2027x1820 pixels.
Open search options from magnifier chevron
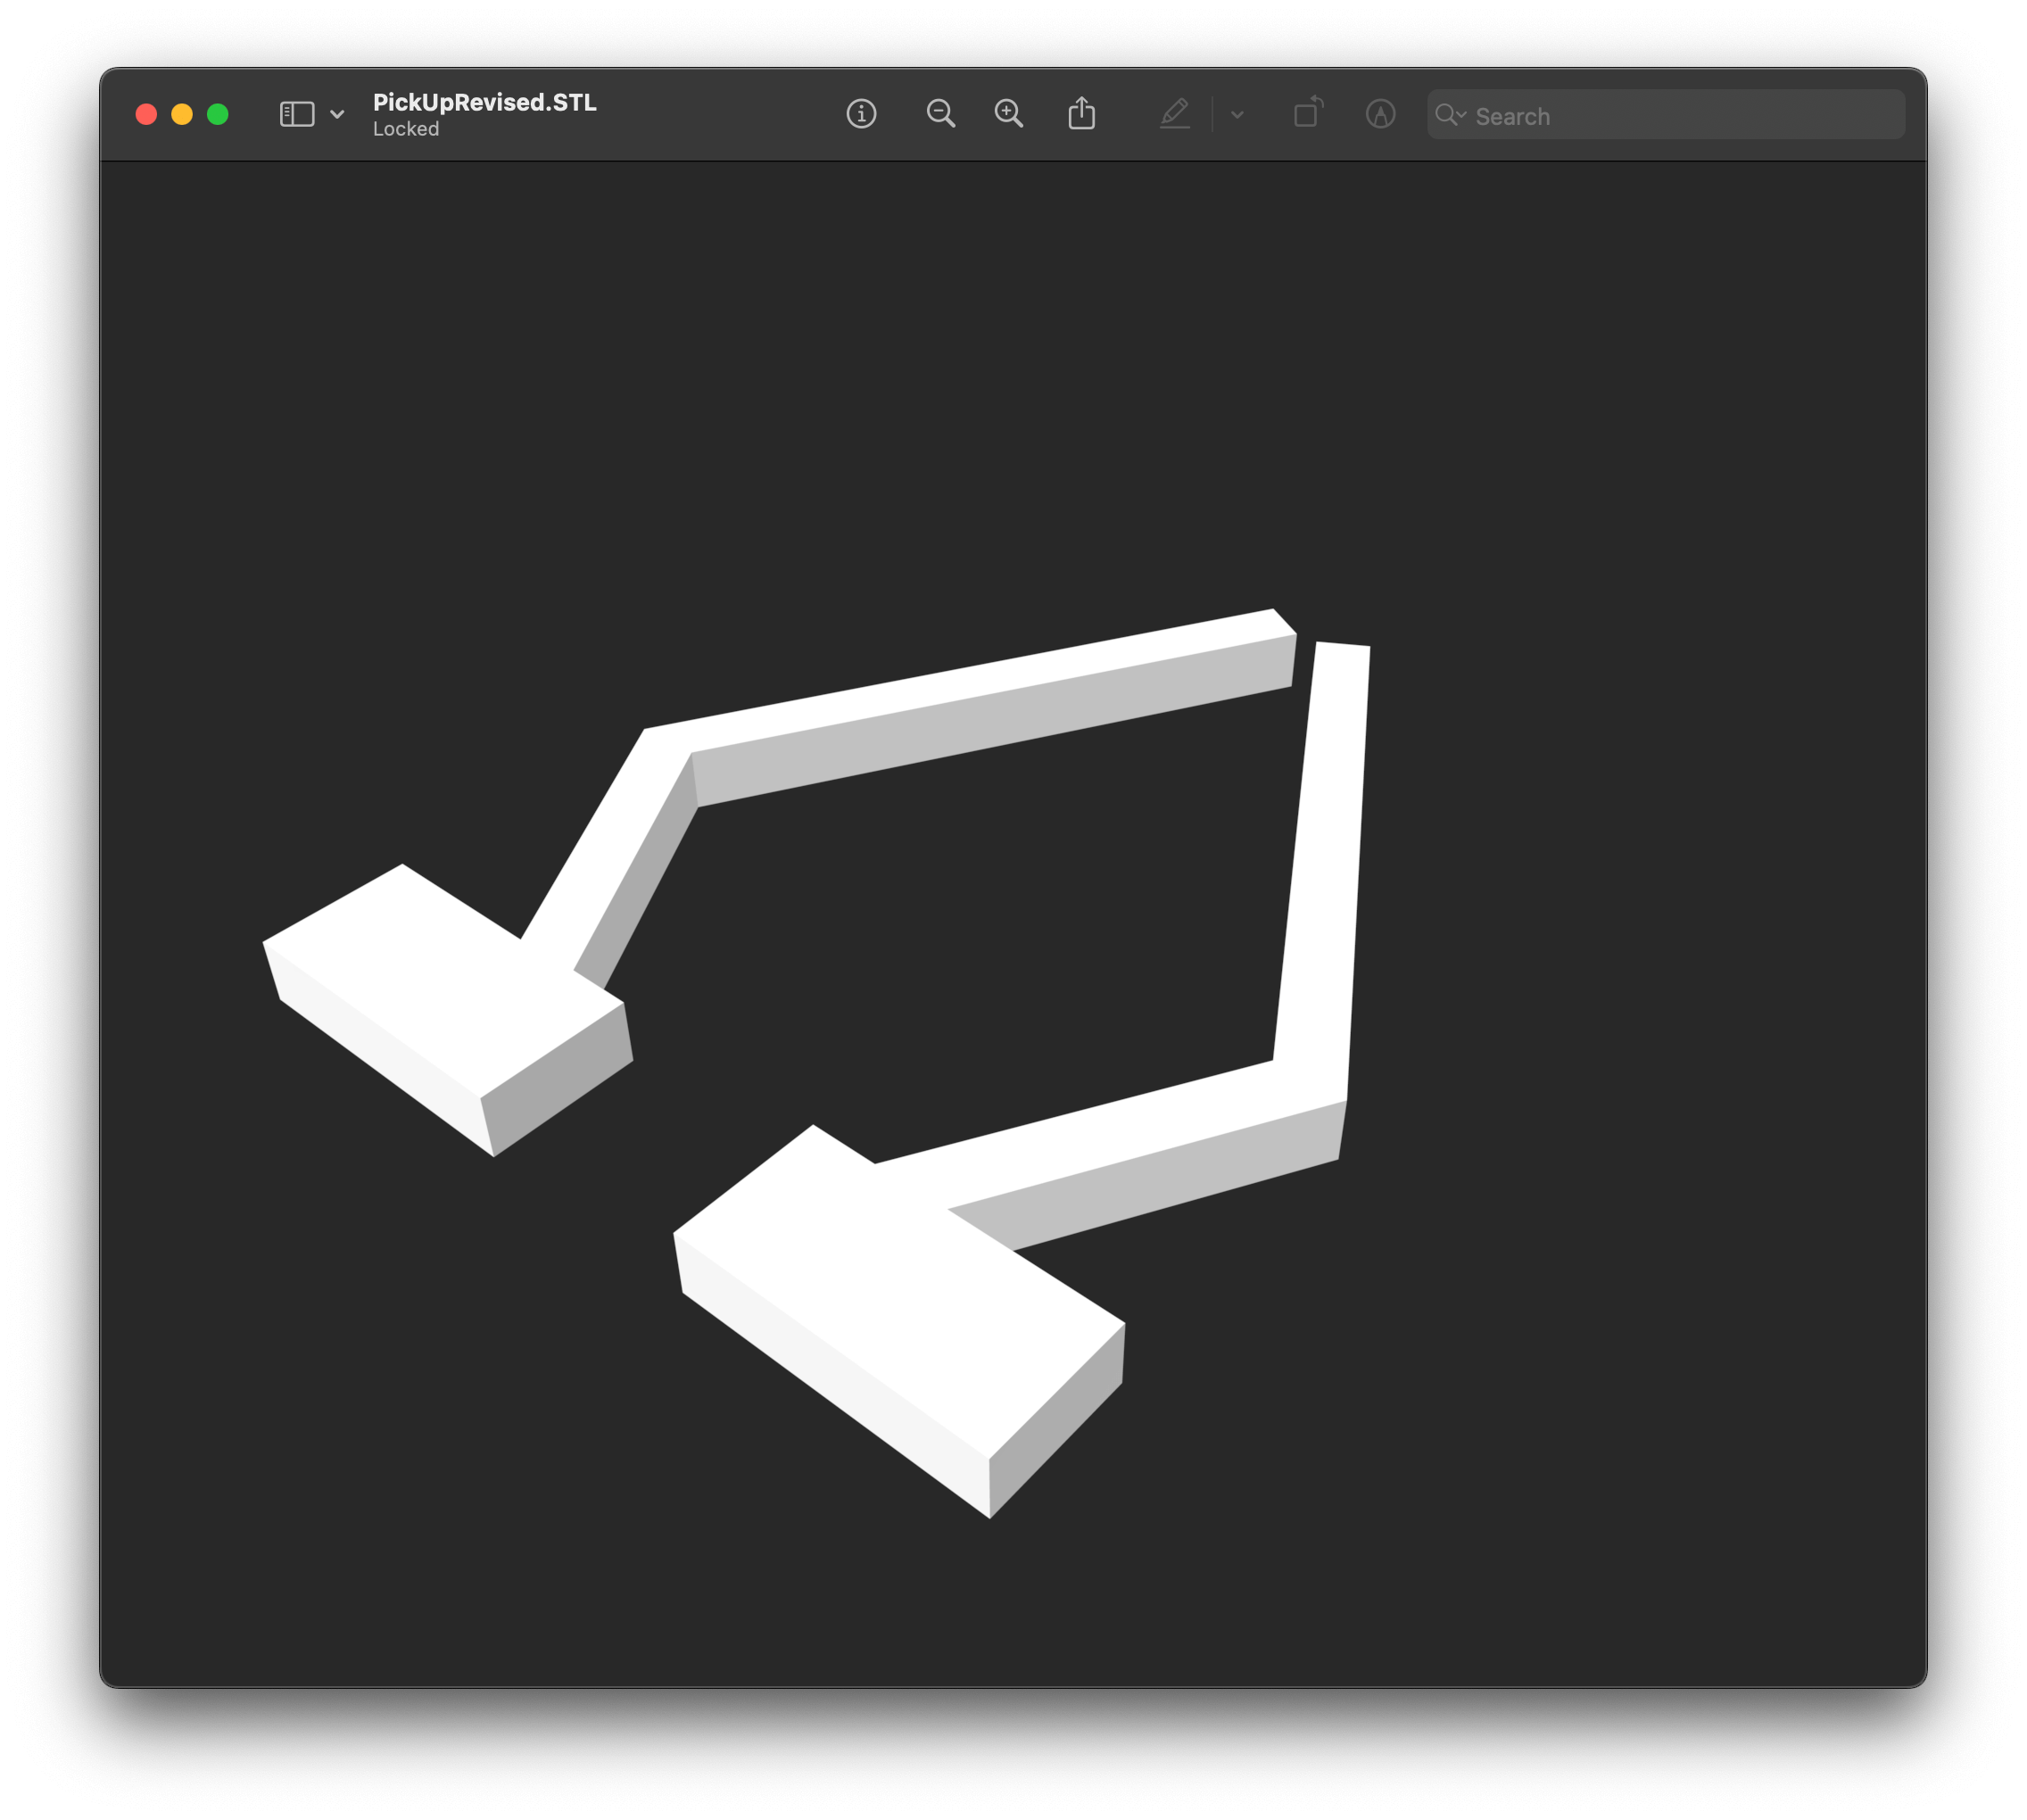[1450, 115]
